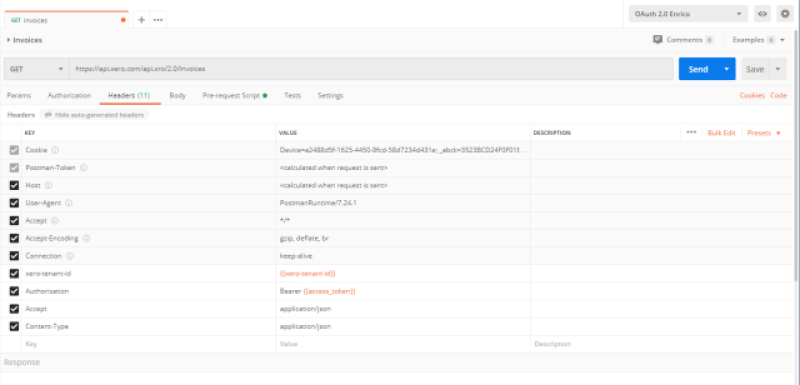Viewport: 800px width, 385px height.
Task: Click info icon next to Connection
Action: click(x=70, y=256)
